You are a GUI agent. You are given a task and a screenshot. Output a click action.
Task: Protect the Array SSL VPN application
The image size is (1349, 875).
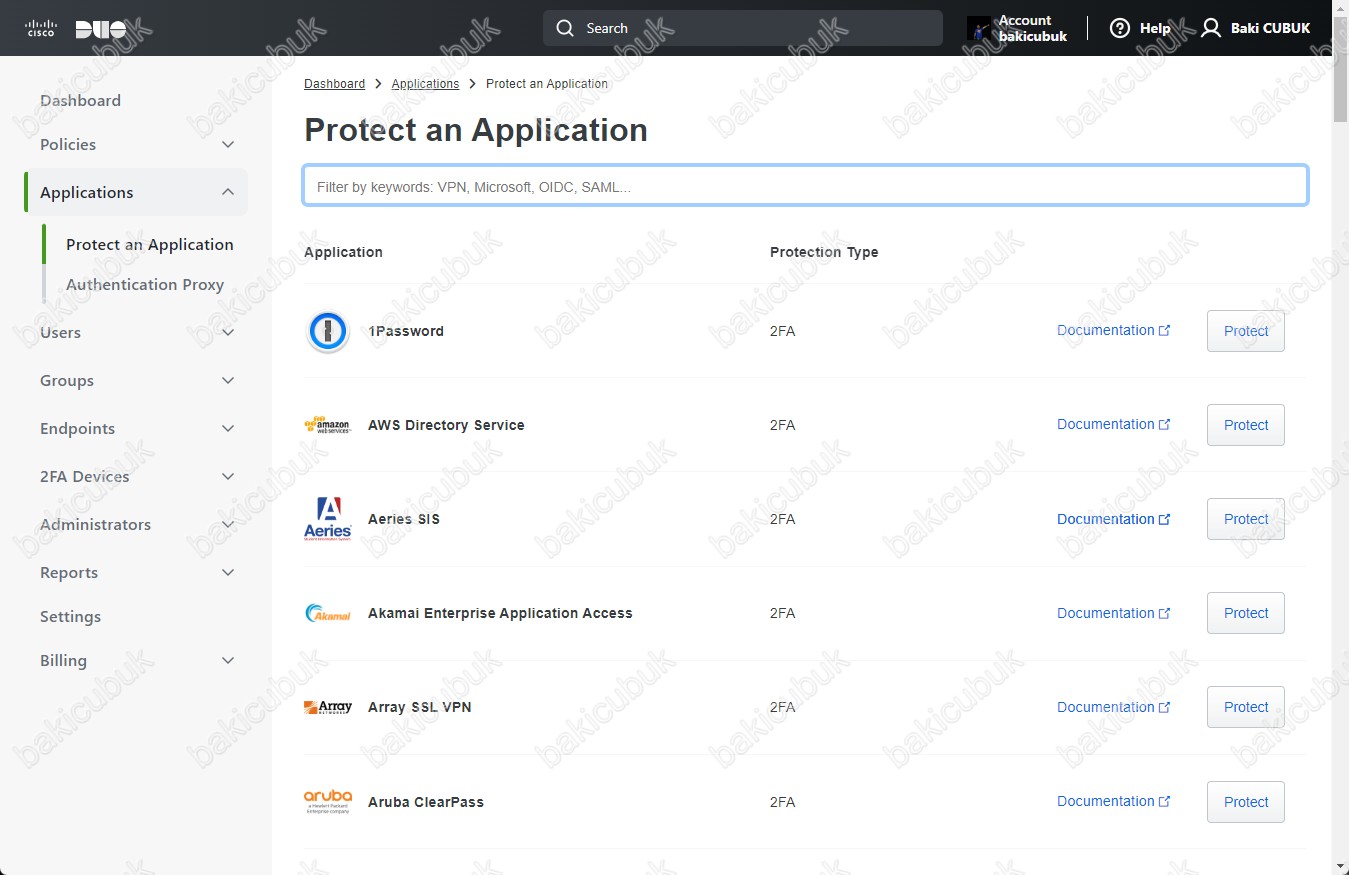pyautogui.click(x=1246, y=707)
